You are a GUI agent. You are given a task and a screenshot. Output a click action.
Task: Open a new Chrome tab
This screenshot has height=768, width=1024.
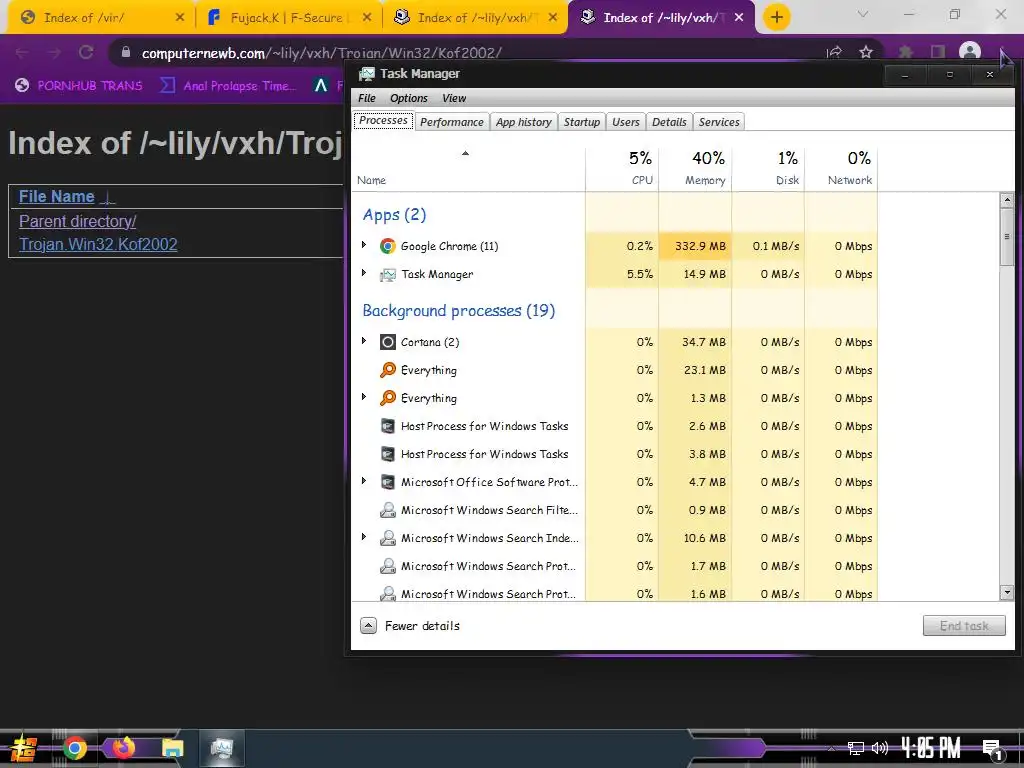tap(776, 17)
